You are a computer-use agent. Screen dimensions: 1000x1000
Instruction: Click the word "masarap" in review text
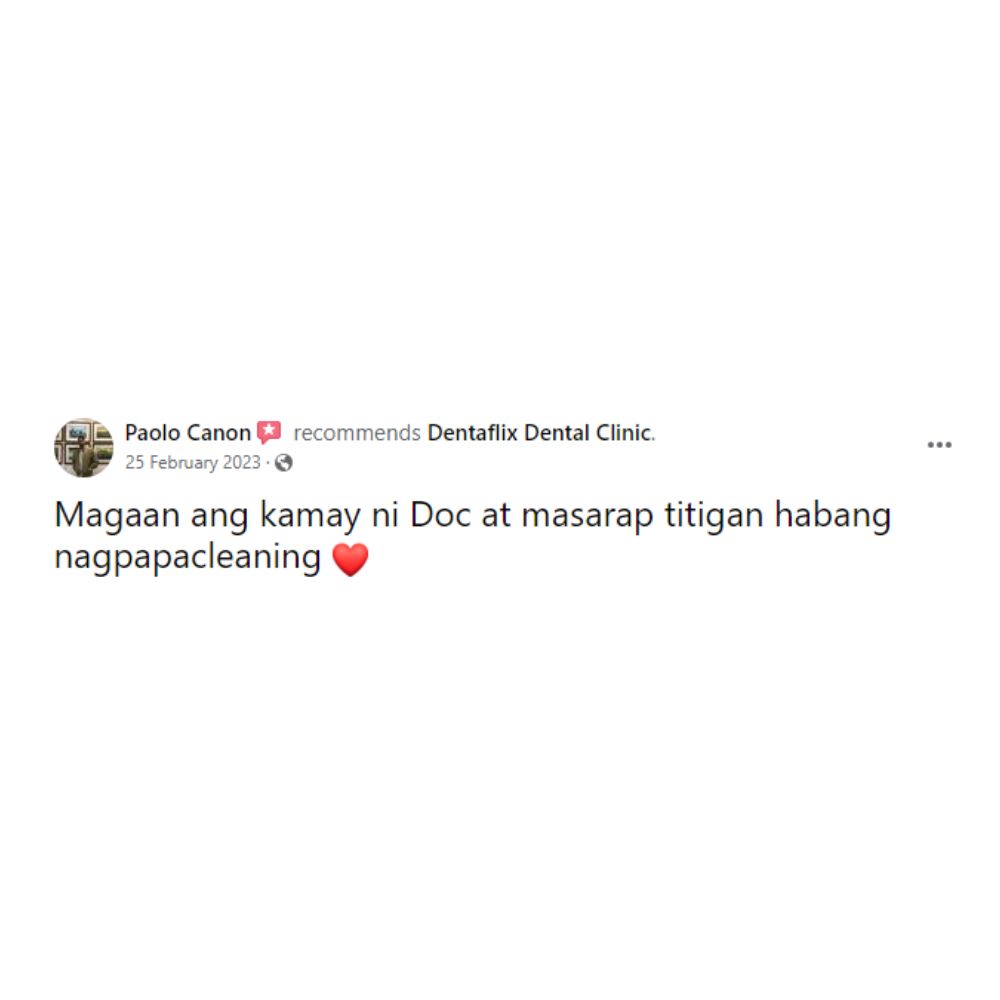587,516
